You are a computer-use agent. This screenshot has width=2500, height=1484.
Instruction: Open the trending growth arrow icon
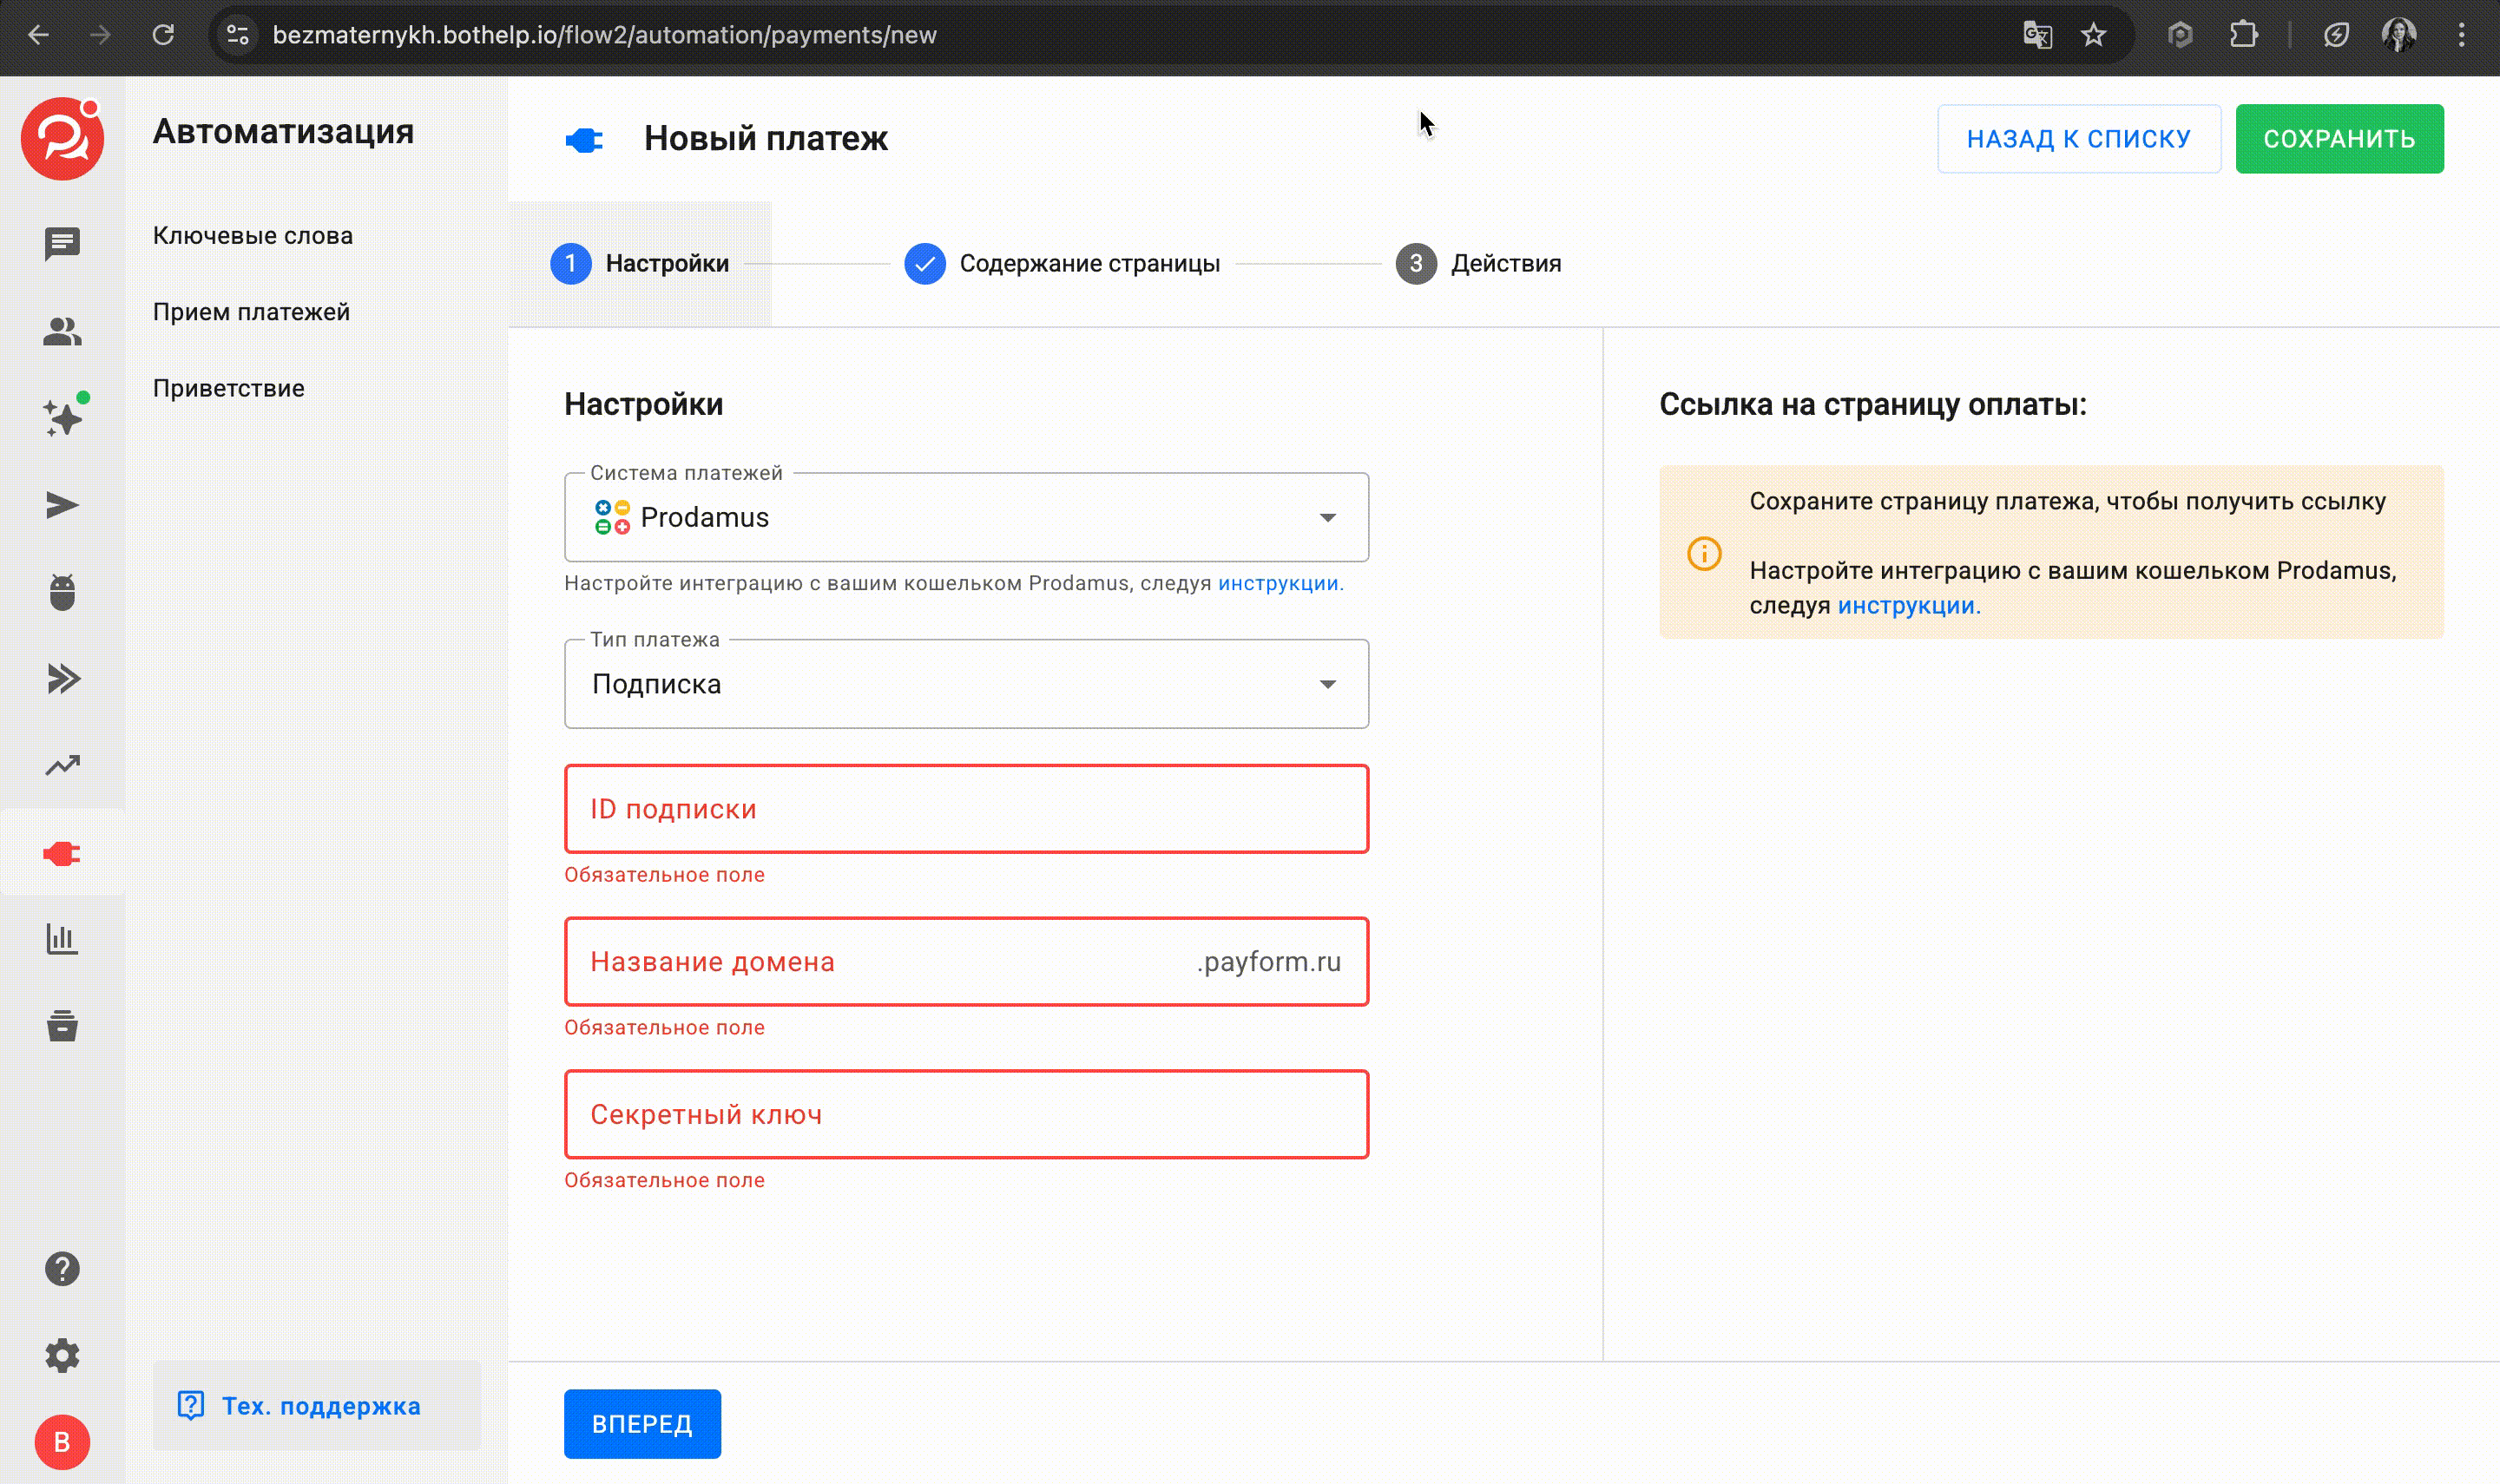click(62, 765)
